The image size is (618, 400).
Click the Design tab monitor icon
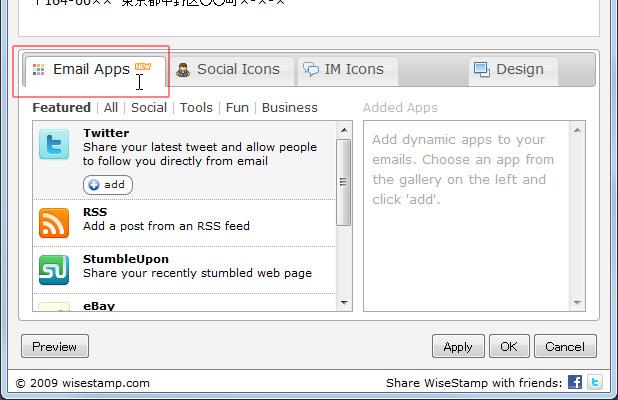[482, 70]
